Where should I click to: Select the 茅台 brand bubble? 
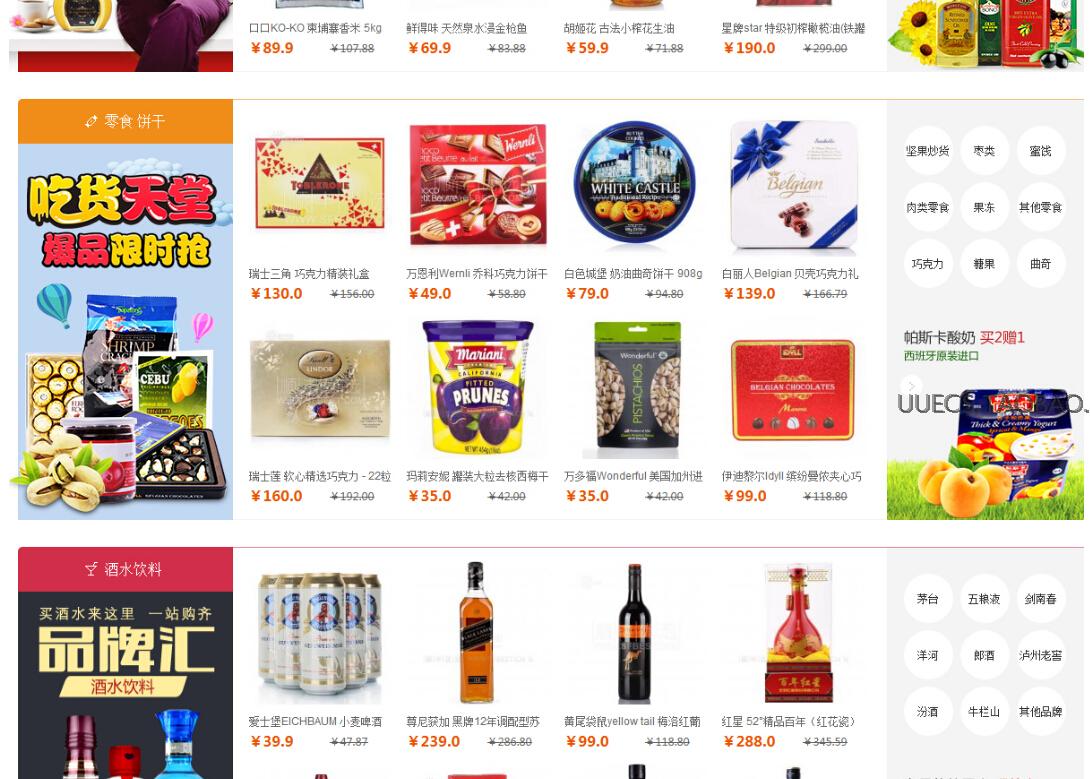tap(927, 599)
